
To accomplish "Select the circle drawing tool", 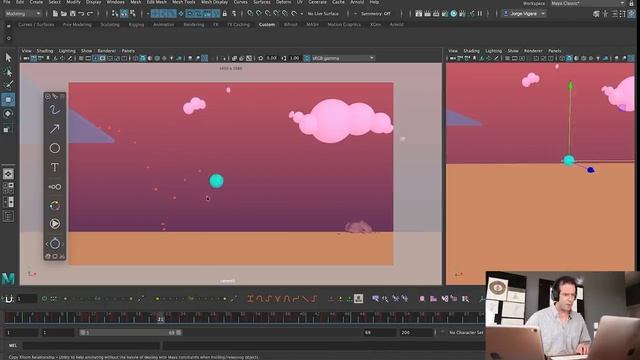I will coord(55,148).
